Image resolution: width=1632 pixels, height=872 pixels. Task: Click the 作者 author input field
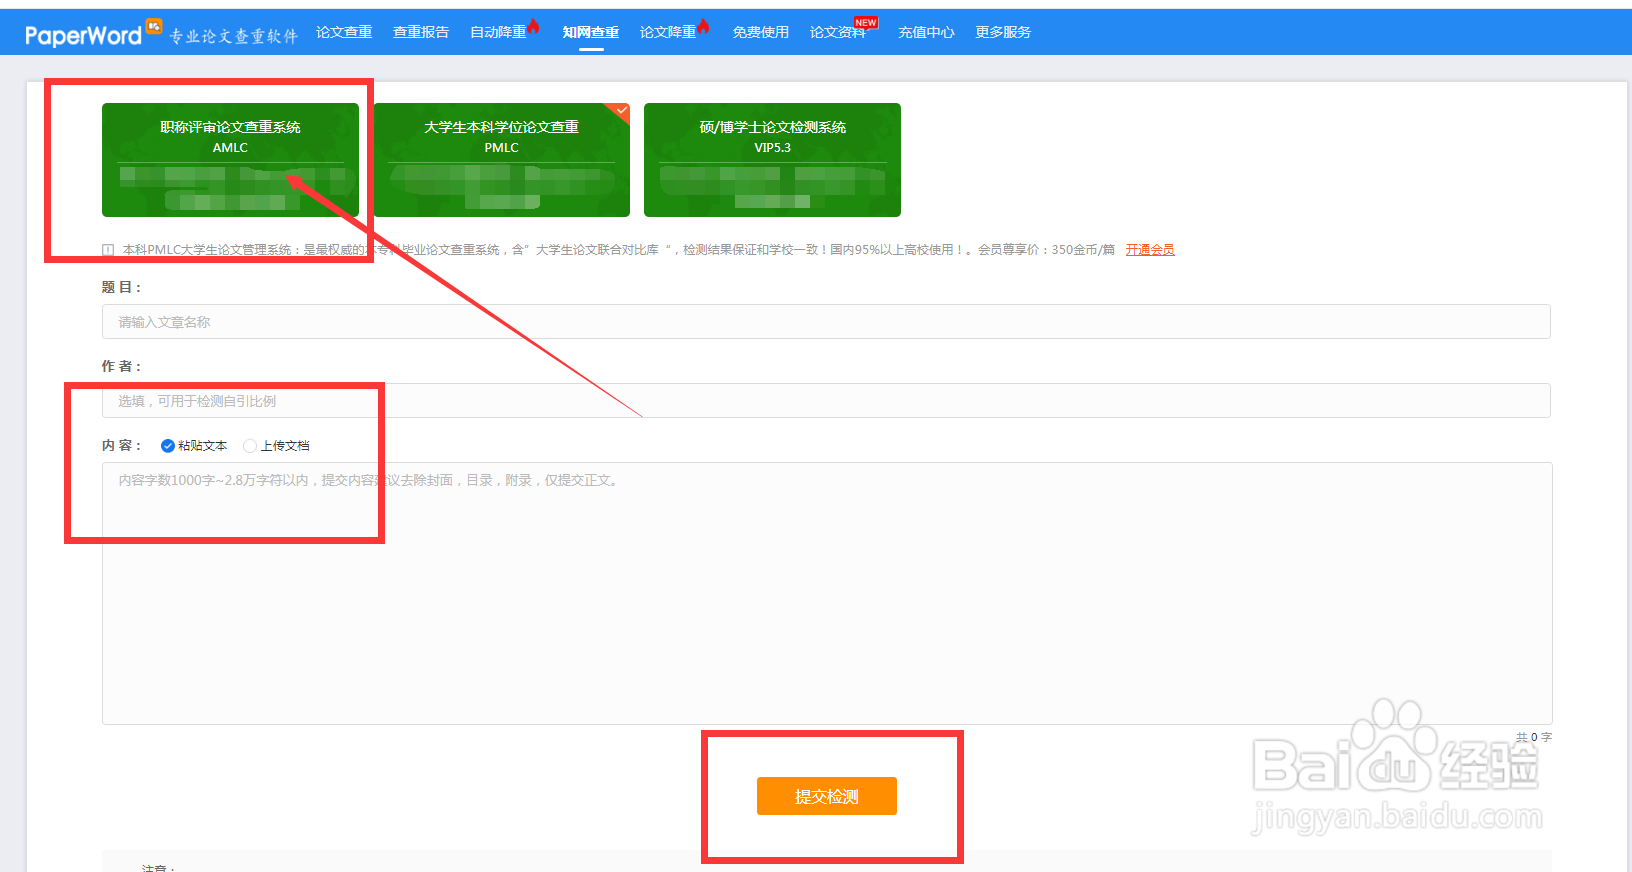point(826,401)
